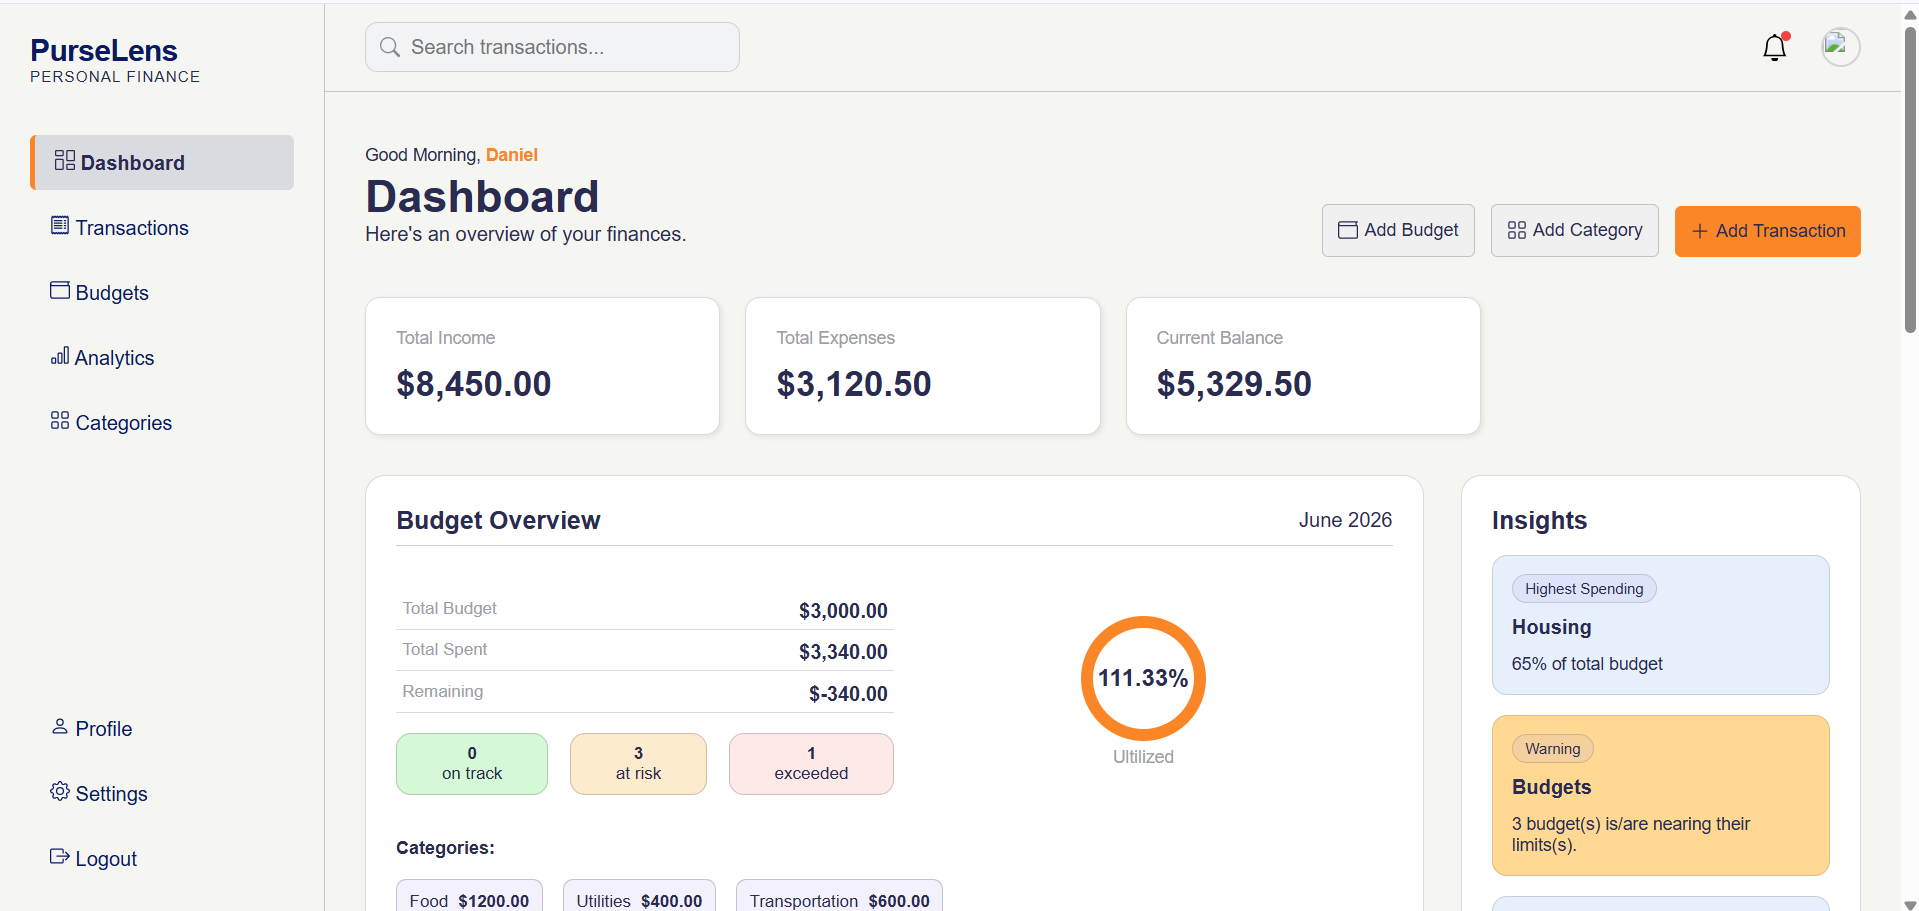Select the 0 on track status badge
The width and height of the screenshot is (1919, 911).
point(472,764)
